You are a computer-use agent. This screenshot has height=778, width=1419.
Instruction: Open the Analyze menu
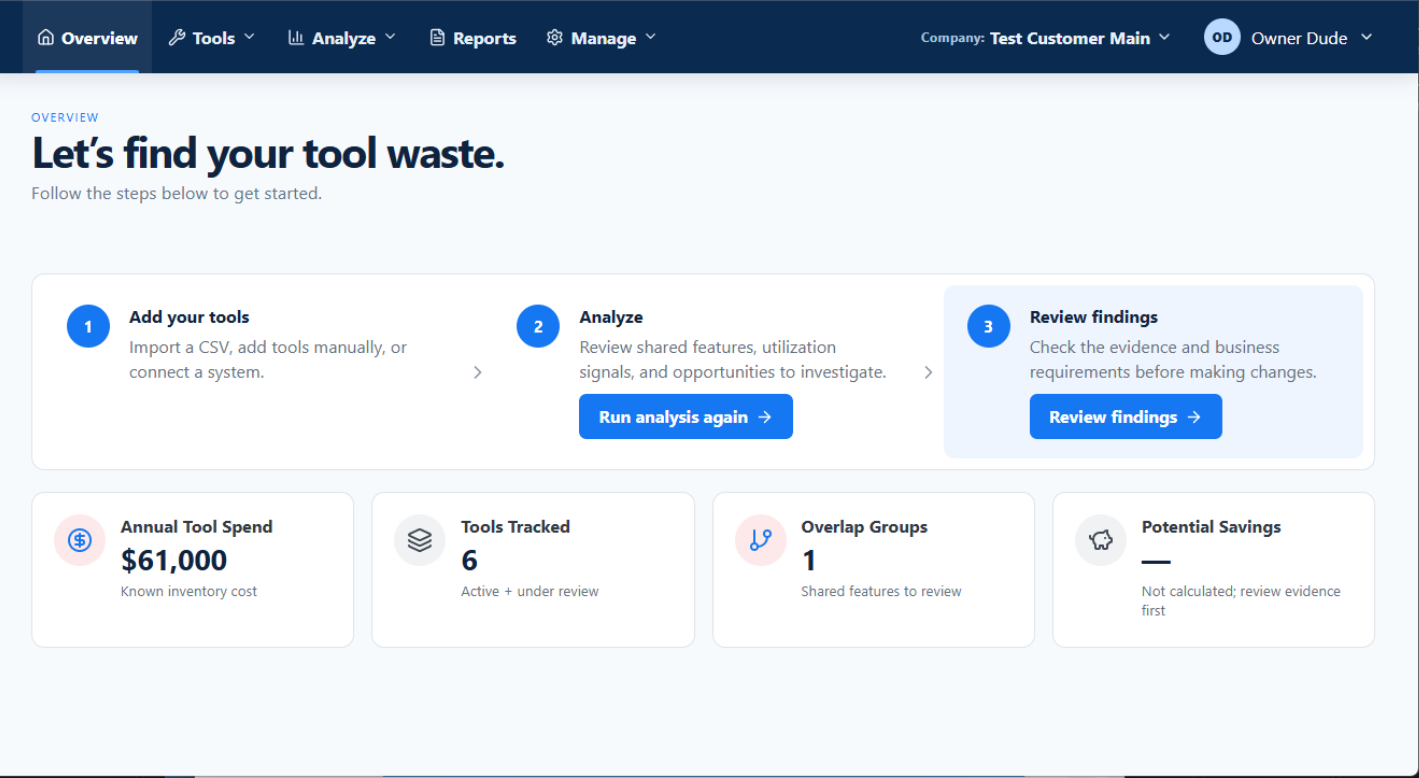point(342,37)
